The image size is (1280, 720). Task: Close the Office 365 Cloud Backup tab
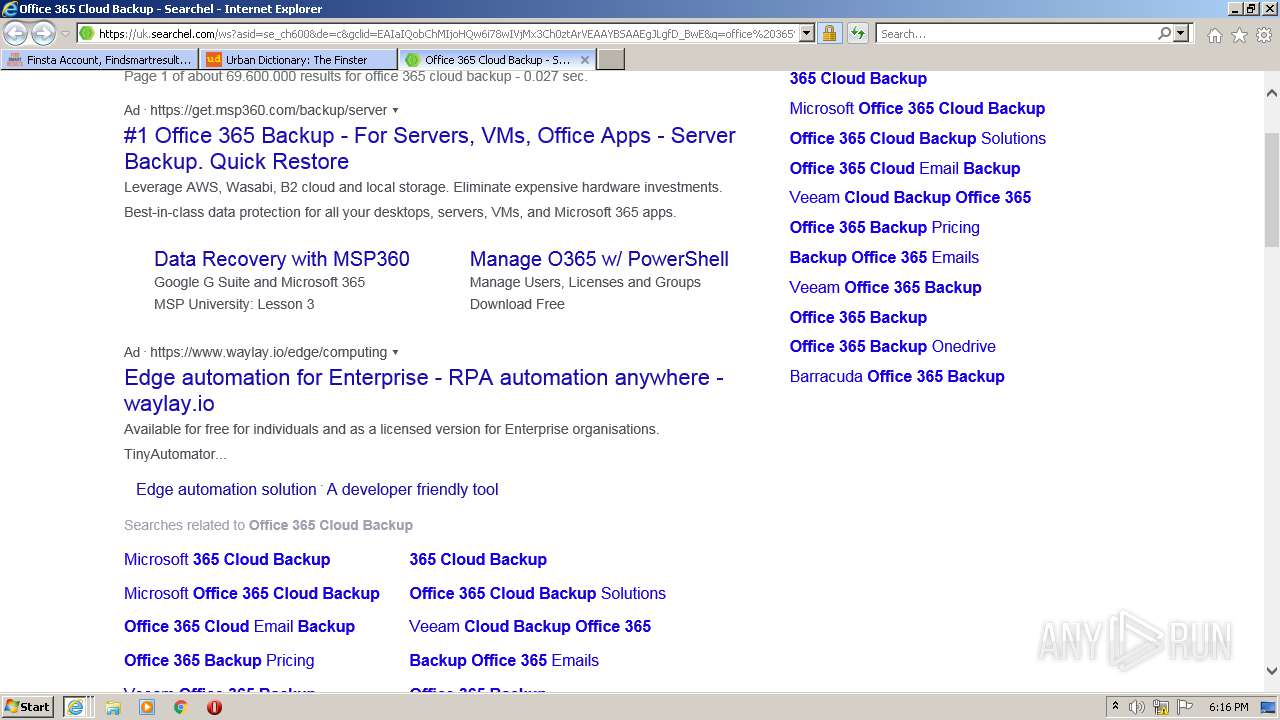click(x=585, y=60)
